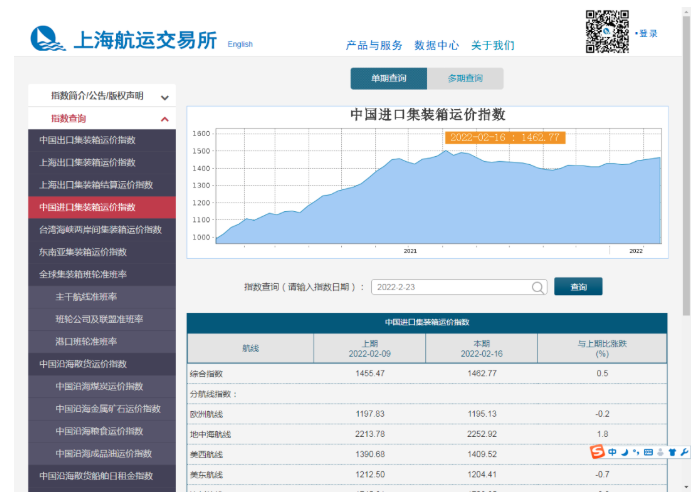Screen dimensions: 697x500
Task: Open 班轮公司及联盟准班率 sub-item
Action: click(x=102, y=320)
